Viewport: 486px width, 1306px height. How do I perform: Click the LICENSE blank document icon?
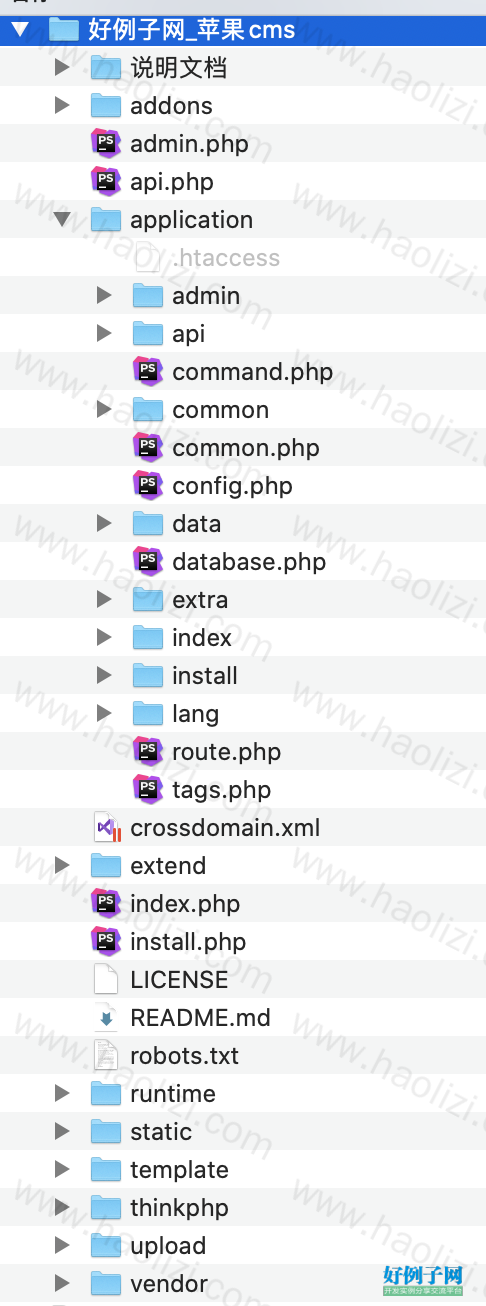106,980
